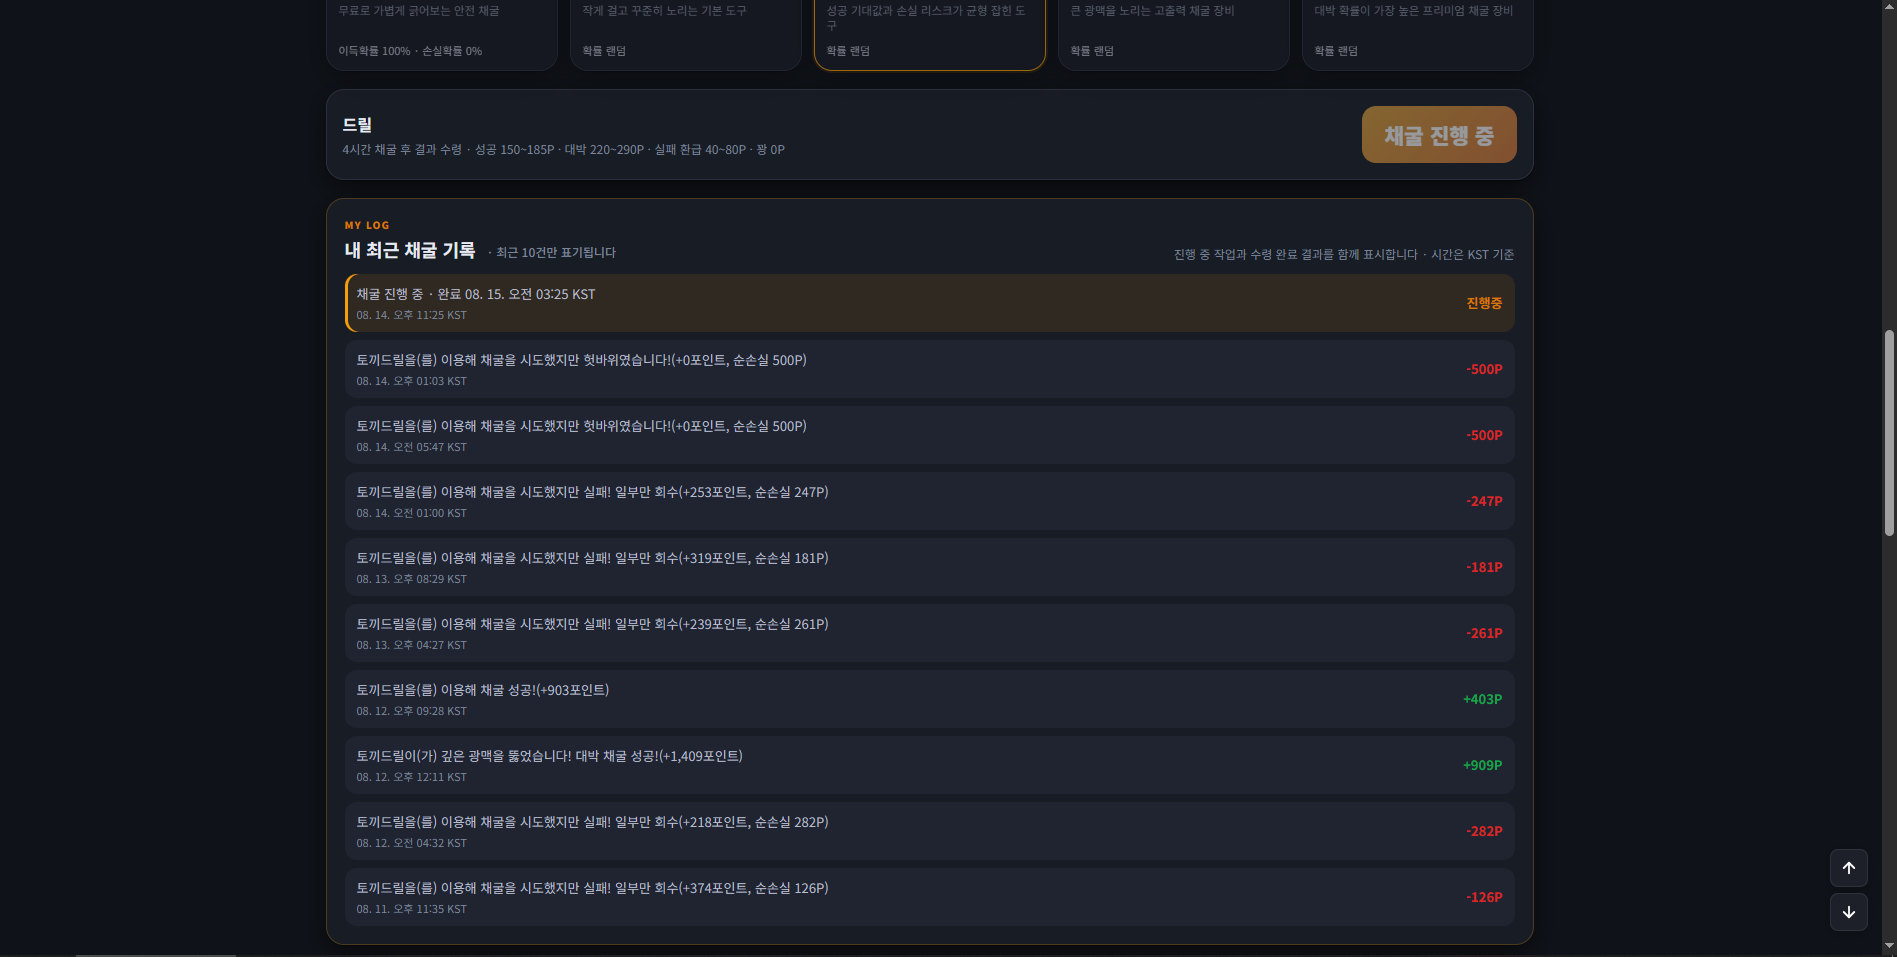Click the -282P failed mining log entry
This screenshot has height=957, width=1897.
point(930,831)
